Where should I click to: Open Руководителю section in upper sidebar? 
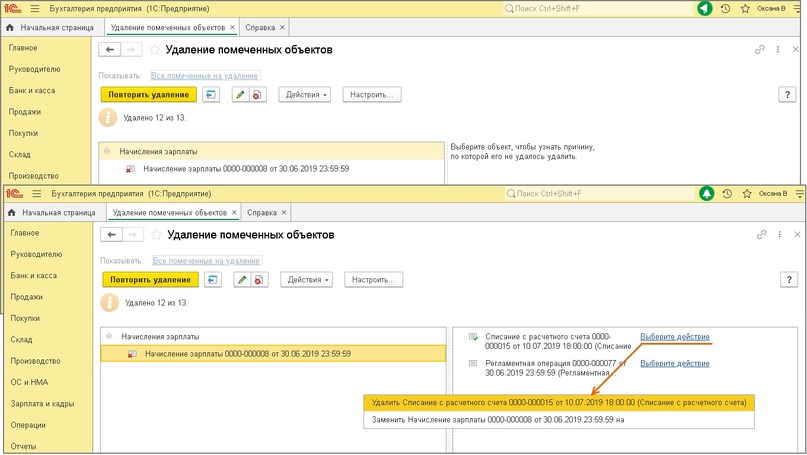34,69
